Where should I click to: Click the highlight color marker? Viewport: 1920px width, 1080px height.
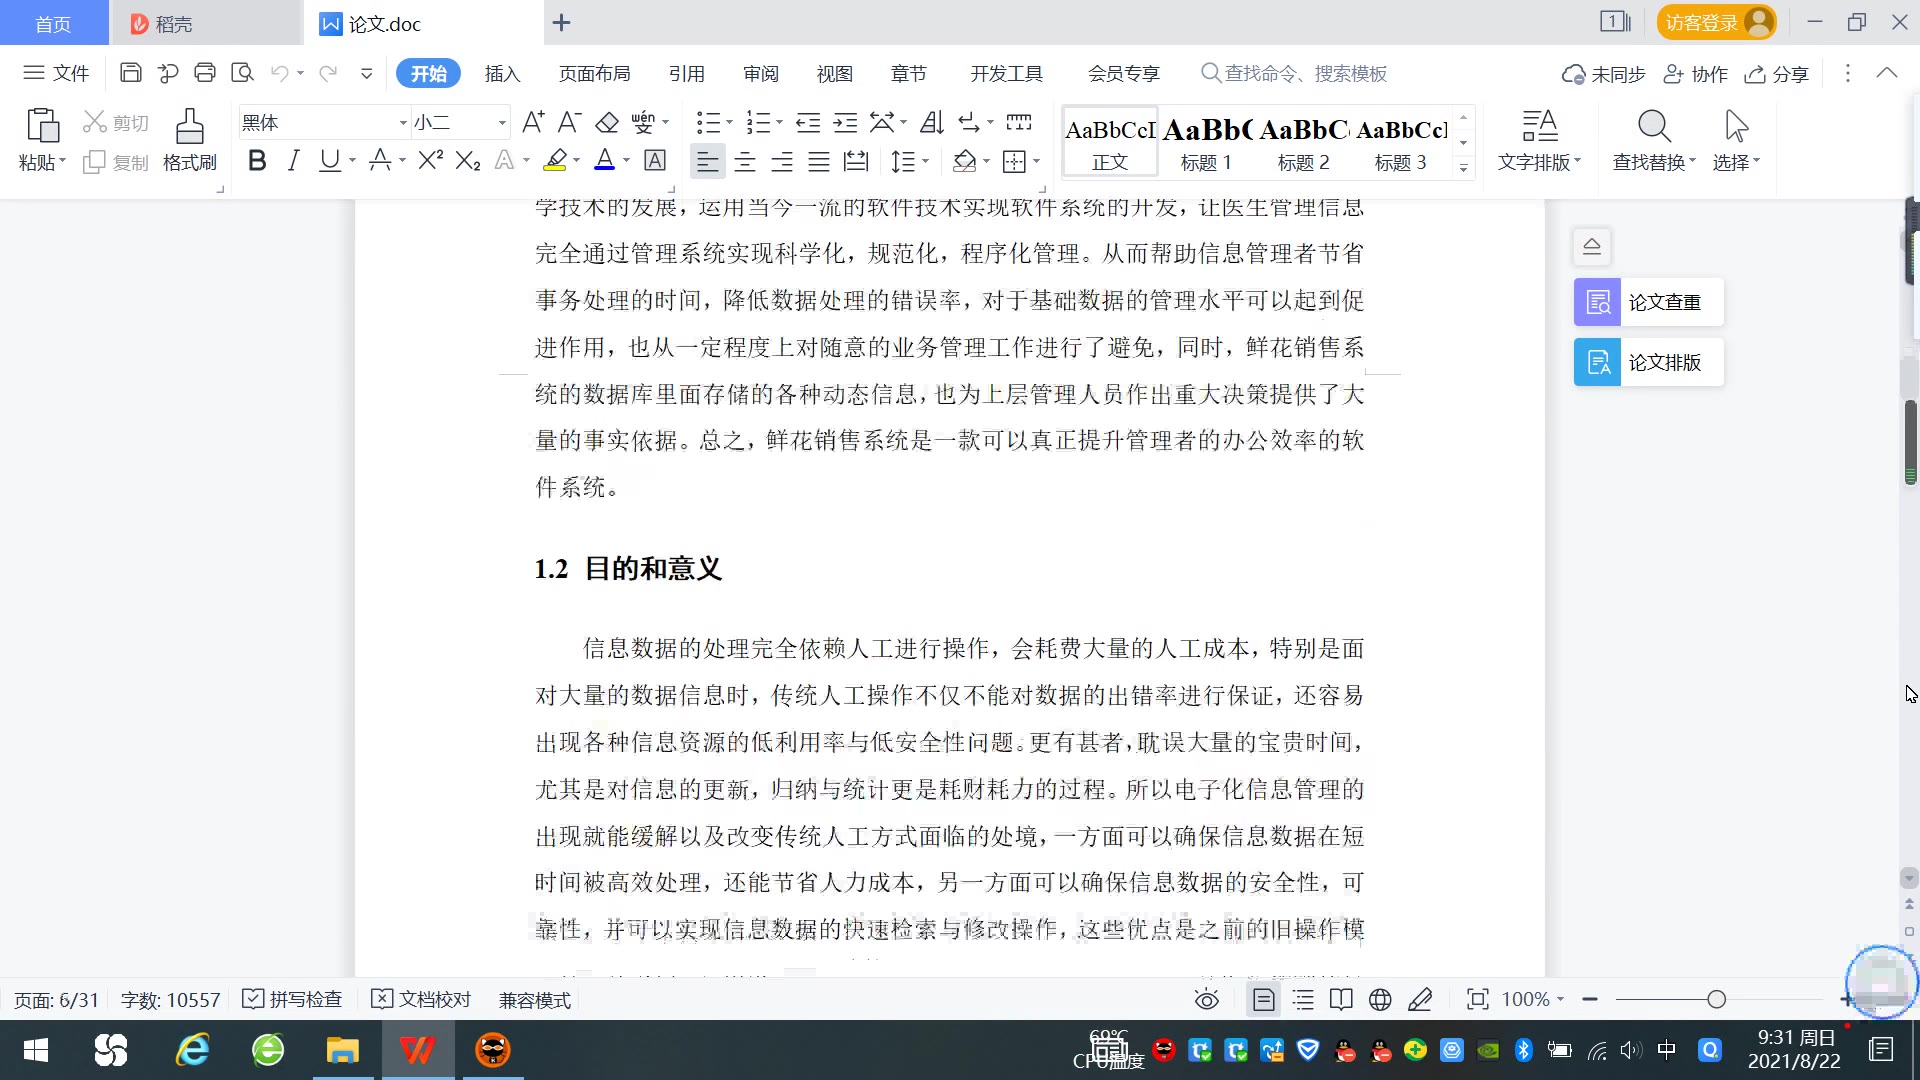click(x=555, y=160)
